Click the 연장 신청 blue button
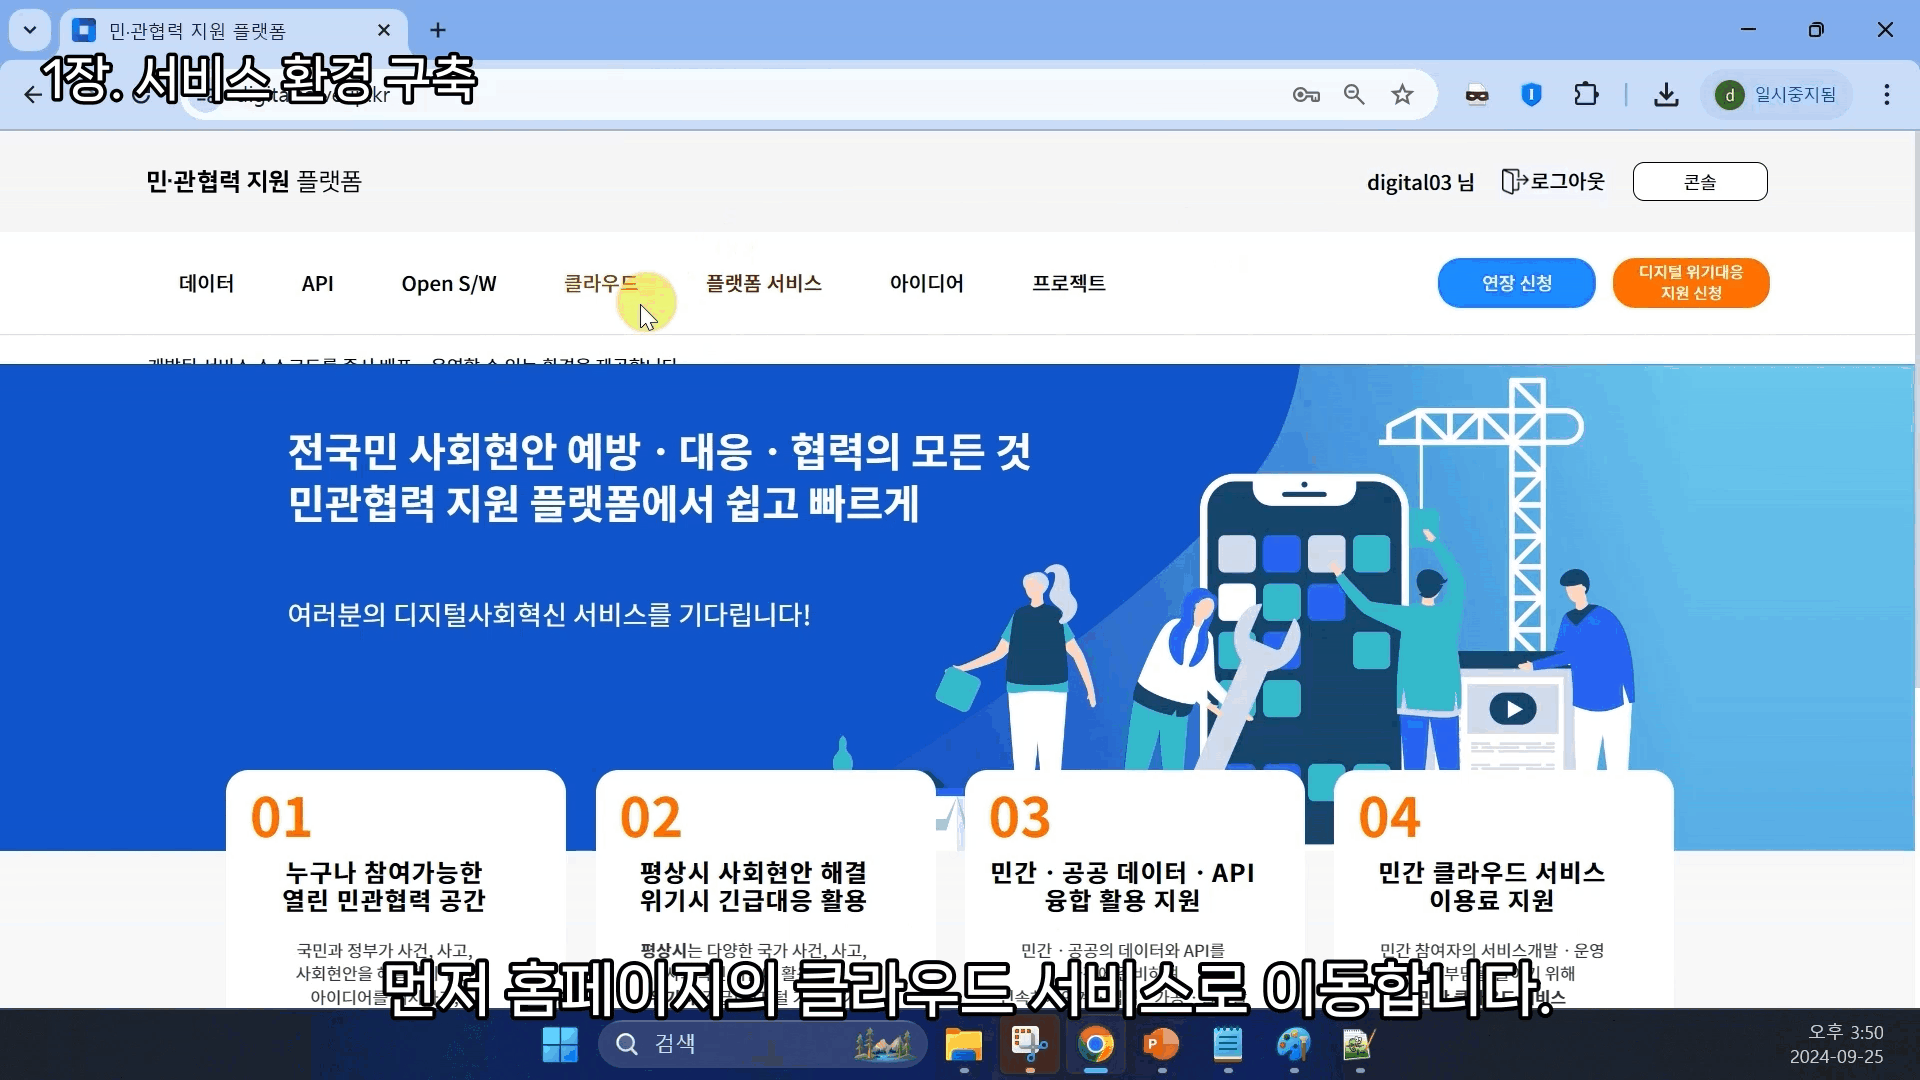The height and width of the screenshot is (1080, 1920). pos(1516,283)
